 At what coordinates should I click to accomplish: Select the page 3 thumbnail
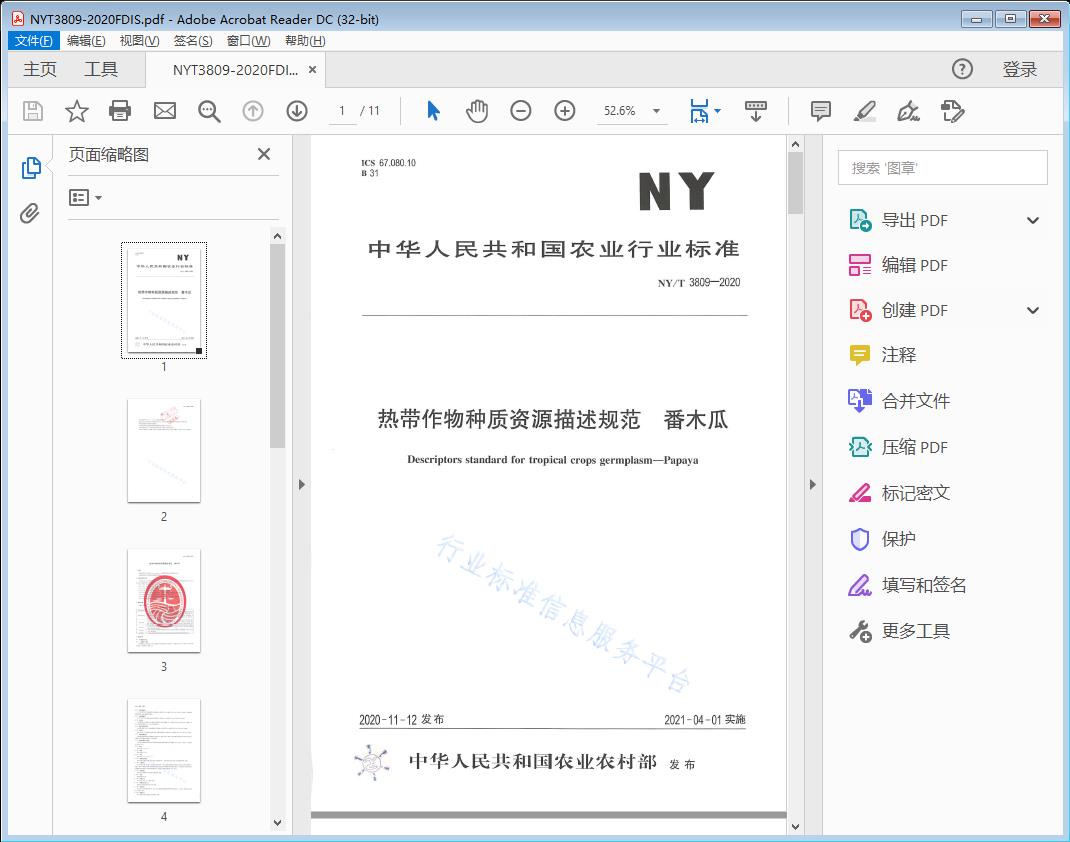coord(164,600)
